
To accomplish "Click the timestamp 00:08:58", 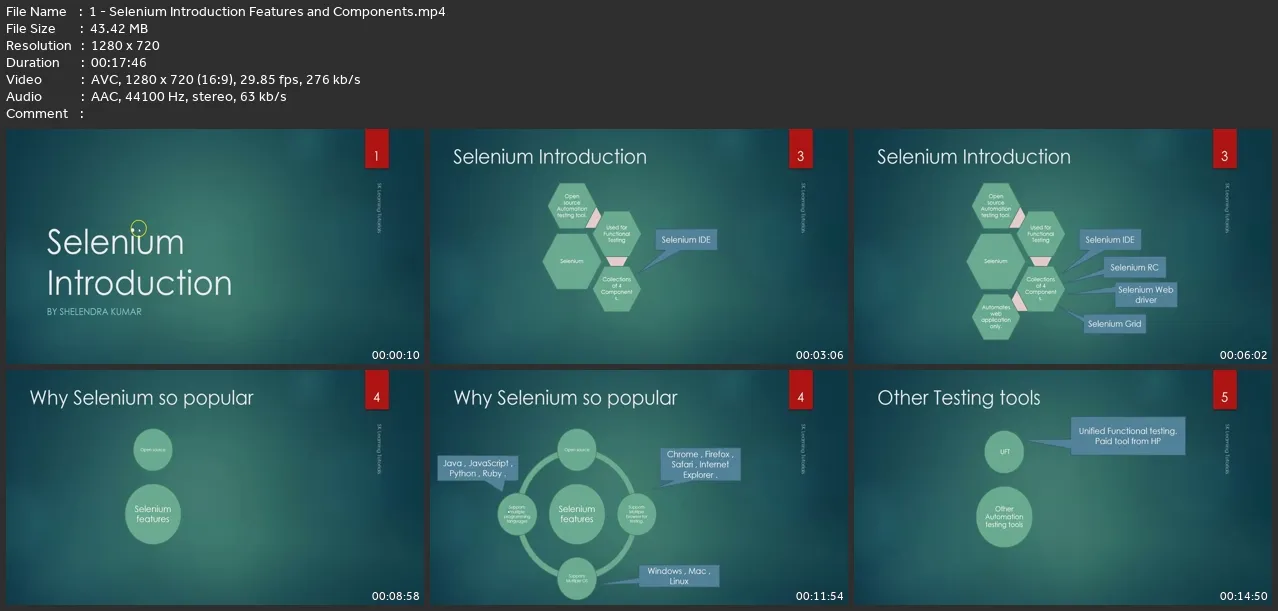I will (x=396, y=596).
